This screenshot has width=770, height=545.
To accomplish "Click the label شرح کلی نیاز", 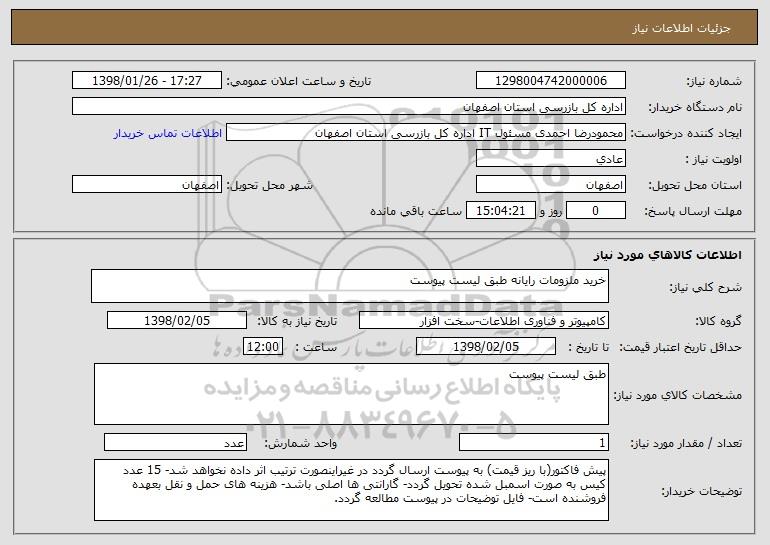I will coord(706,287).
